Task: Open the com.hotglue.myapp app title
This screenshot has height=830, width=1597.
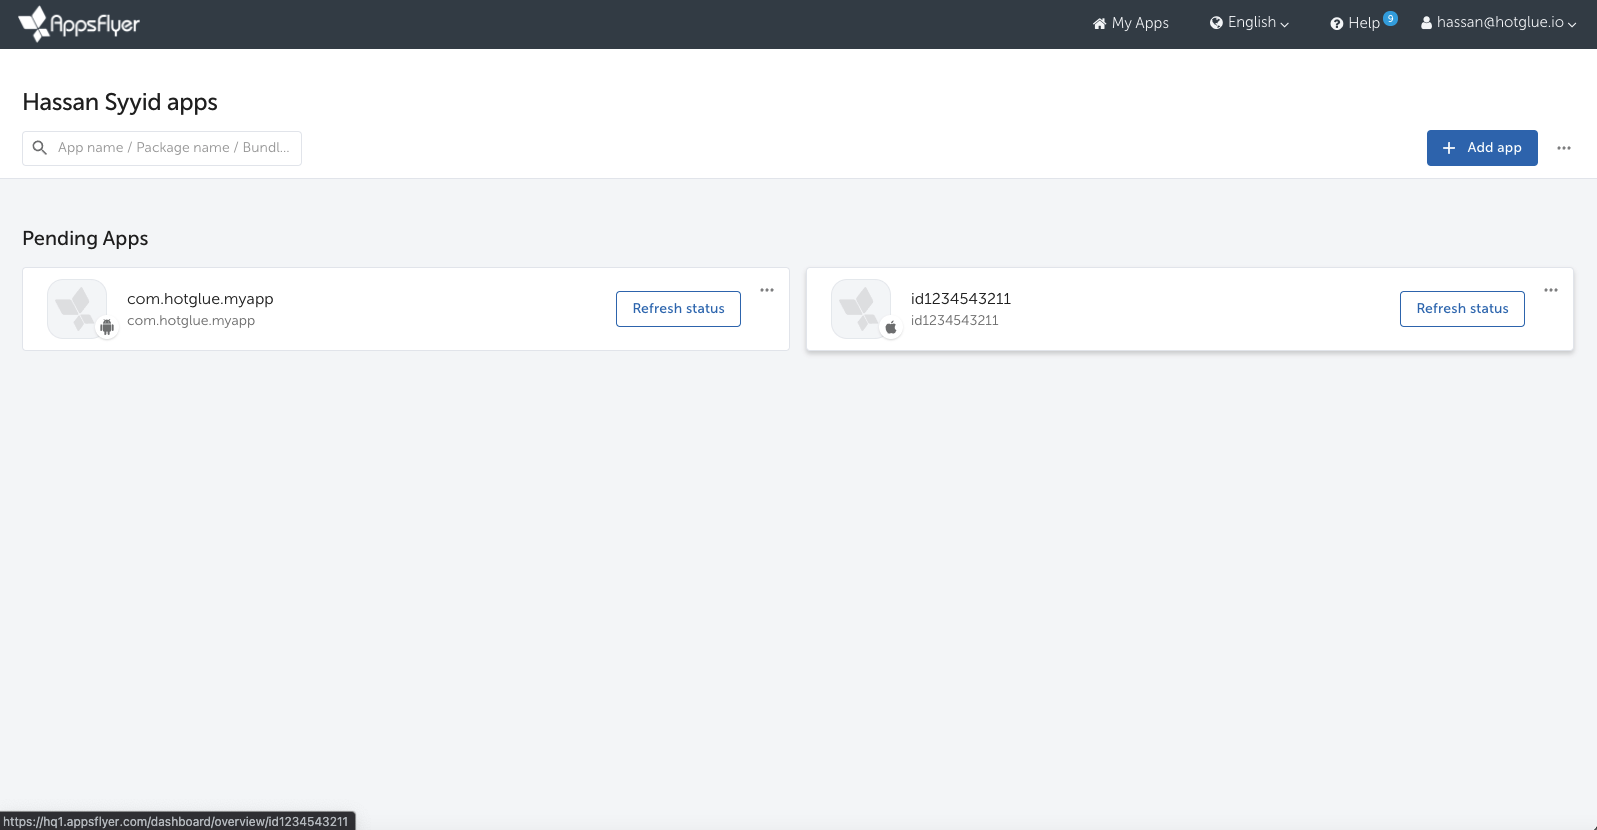Action: pyautogui.click(x=200, y=299)
